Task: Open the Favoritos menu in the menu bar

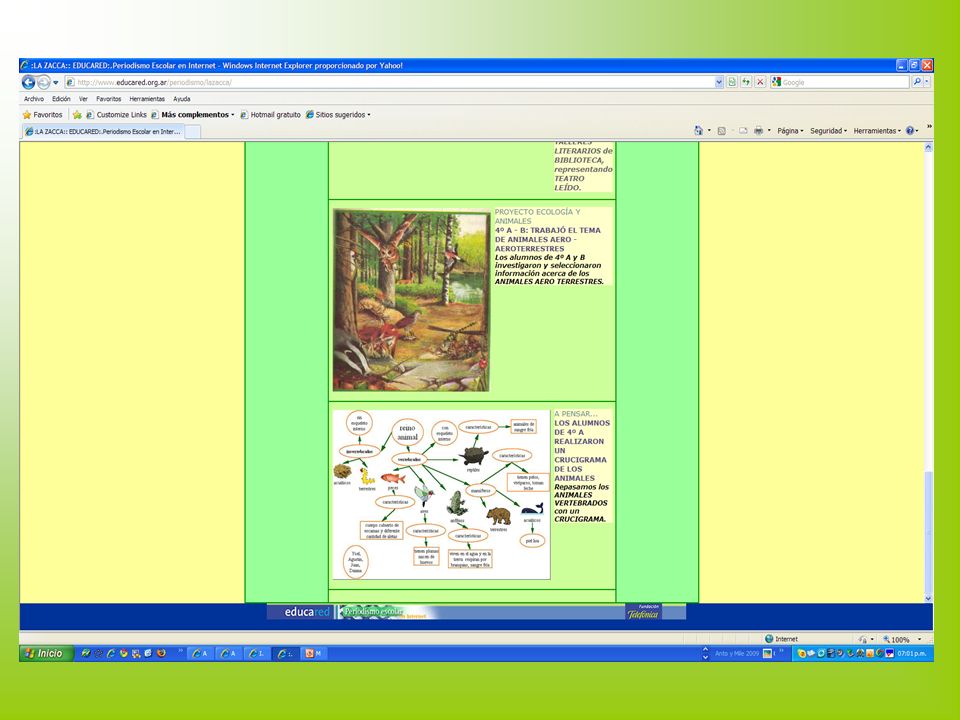Action: click(x=108, y=99)
